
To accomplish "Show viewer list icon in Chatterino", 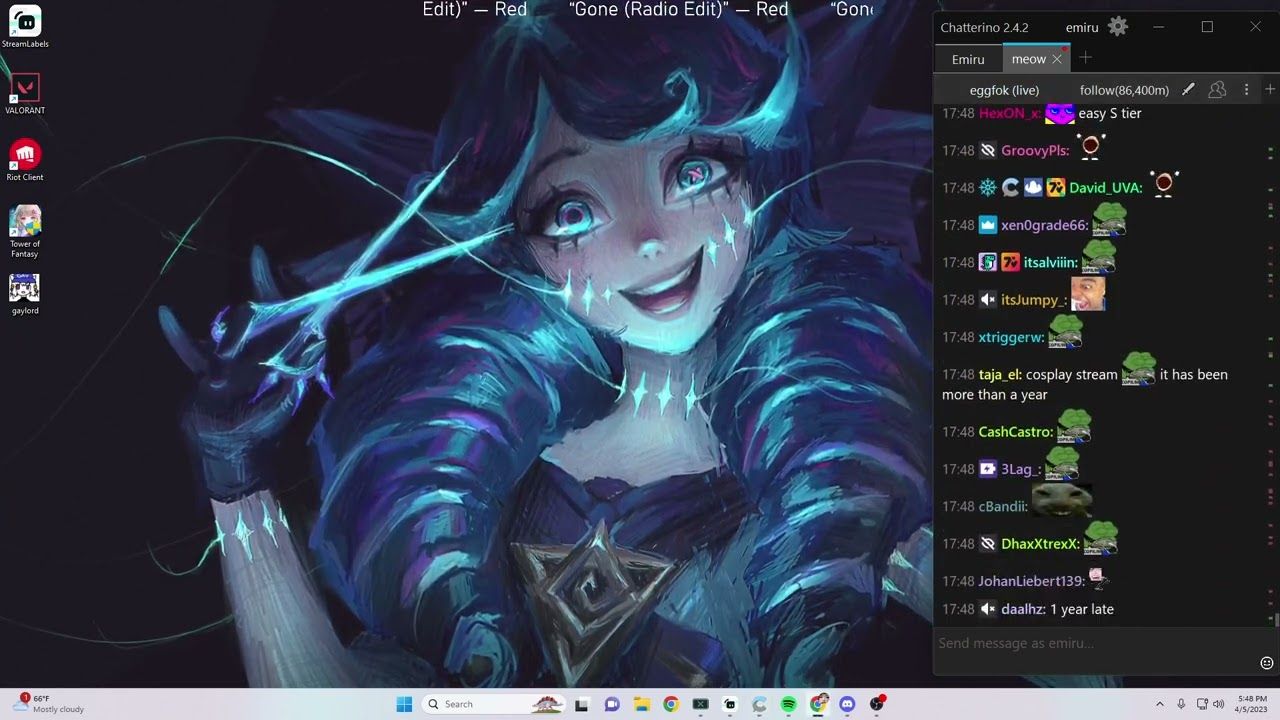I will tap(1217, 90).
